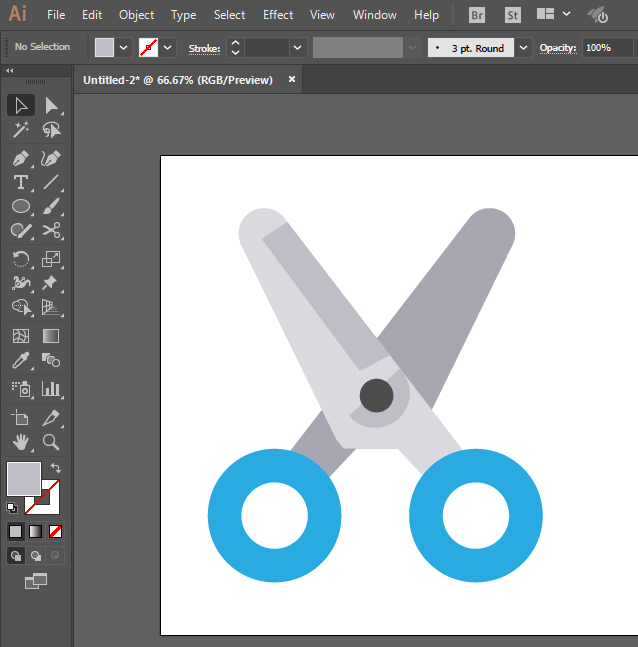The width and height of the screenshot is (638, 647).
Task: Activate the Type tool
Action: 20,182
